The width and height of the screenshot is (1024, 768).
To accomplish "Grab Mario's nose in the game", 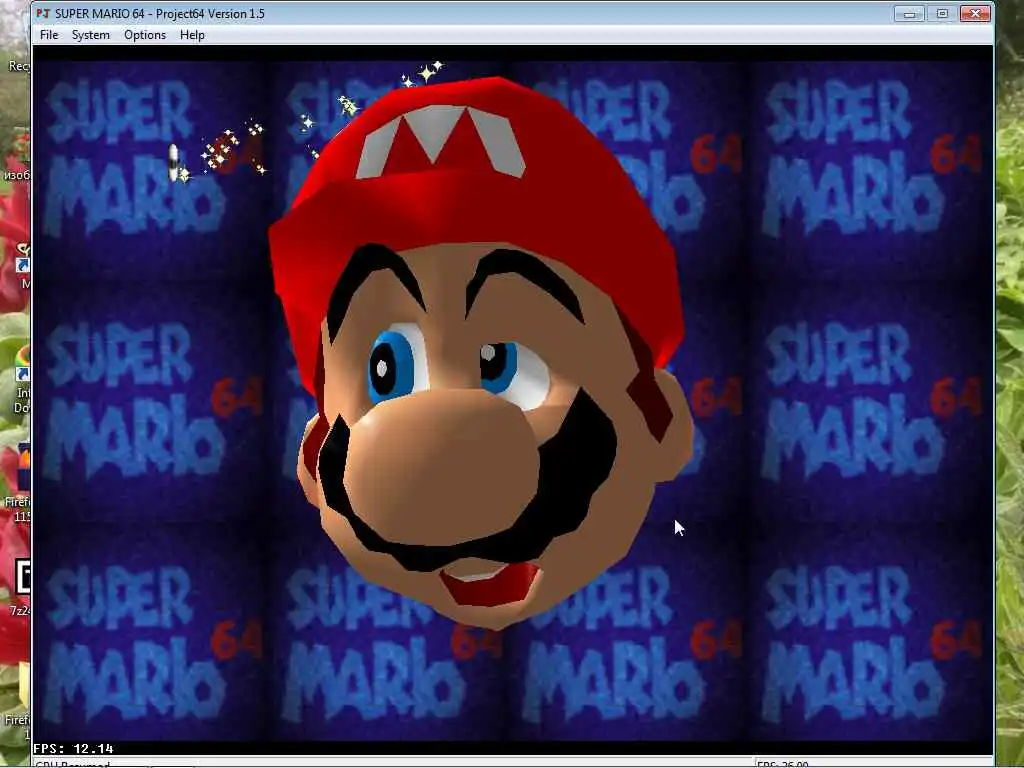I will (x=441, y=467).
